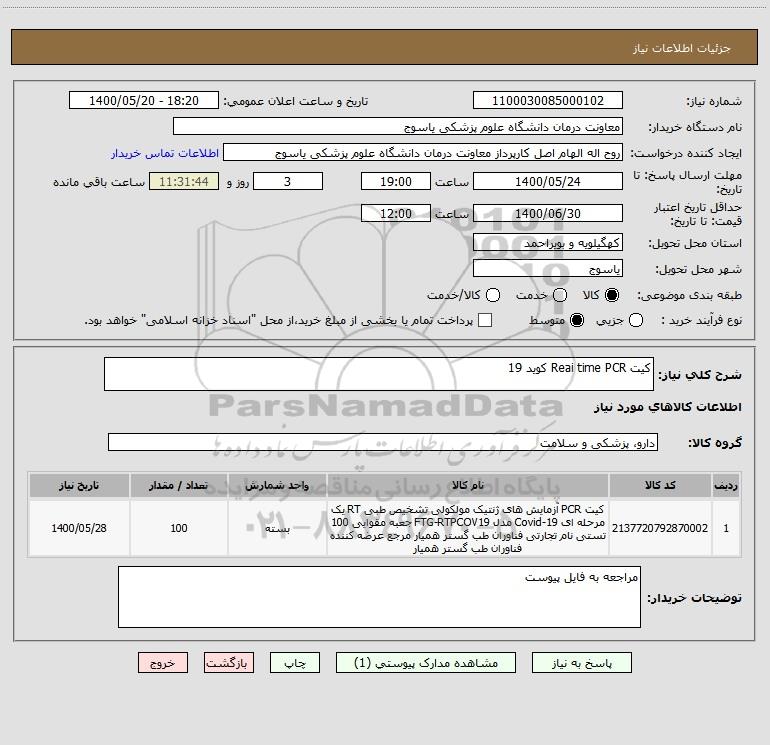
Task: Click the اطلاعات کالاهای مورد نیاز heading
Action: 668,407
